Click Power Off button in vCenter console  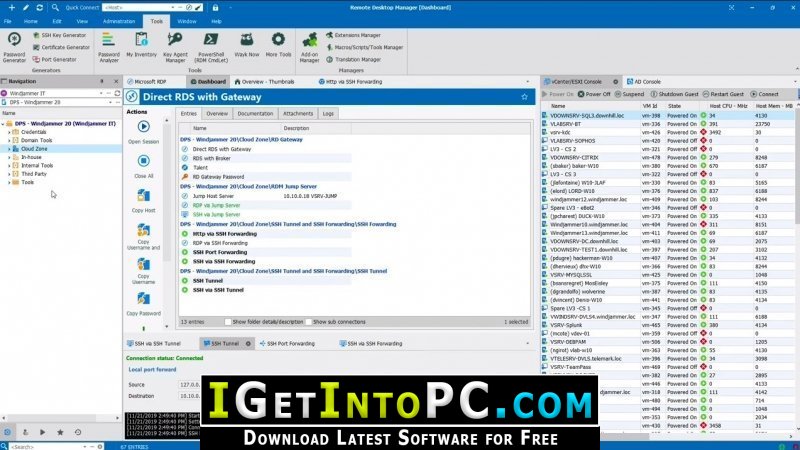[x=594, y=94]
